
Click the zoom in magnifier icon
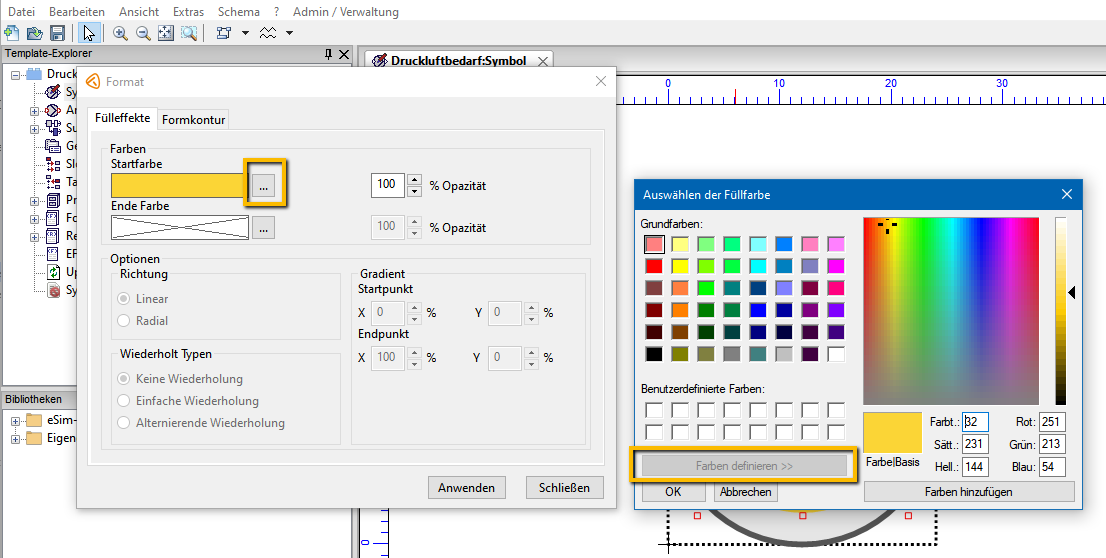click(x=120, y=33)
